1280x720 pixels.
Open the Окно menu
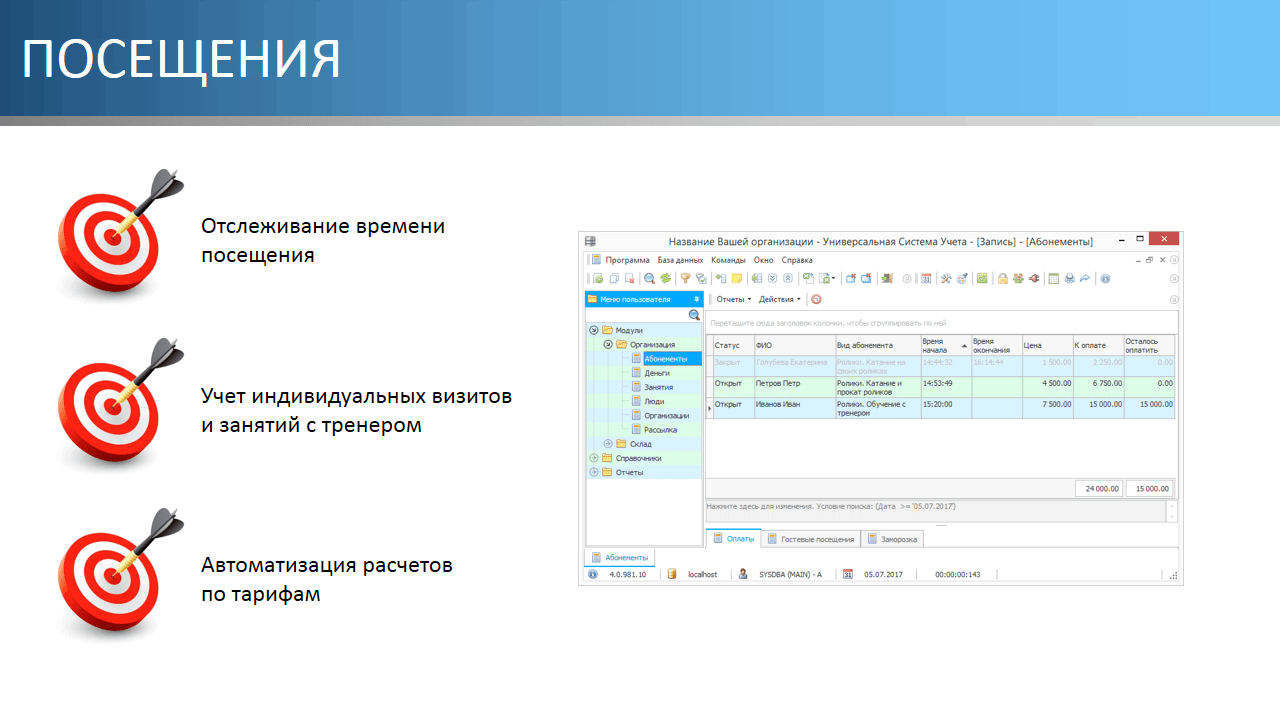[763, 260]
